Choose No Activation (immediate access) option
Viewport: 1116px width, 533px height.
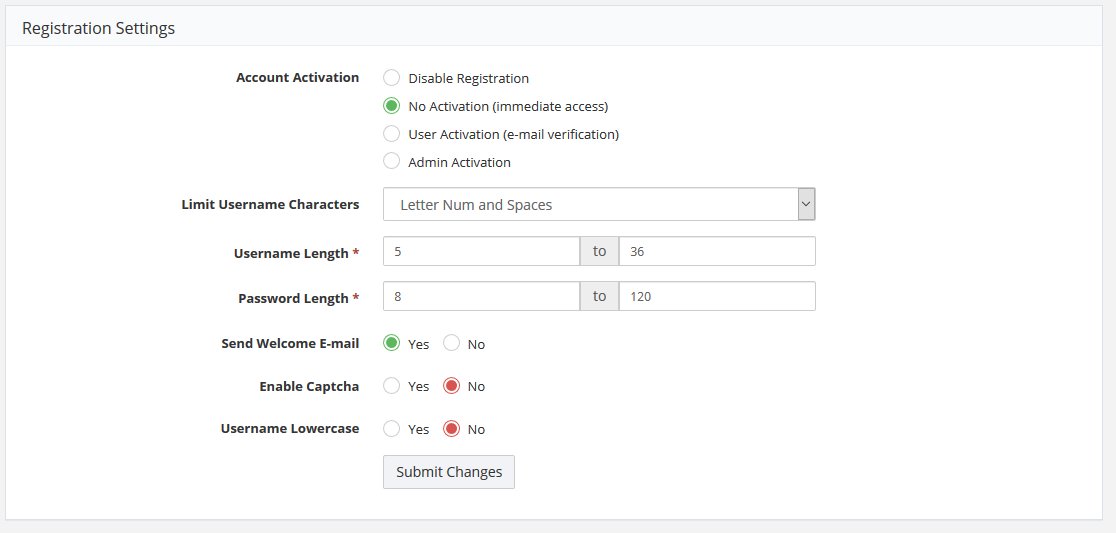click(392, 106)
